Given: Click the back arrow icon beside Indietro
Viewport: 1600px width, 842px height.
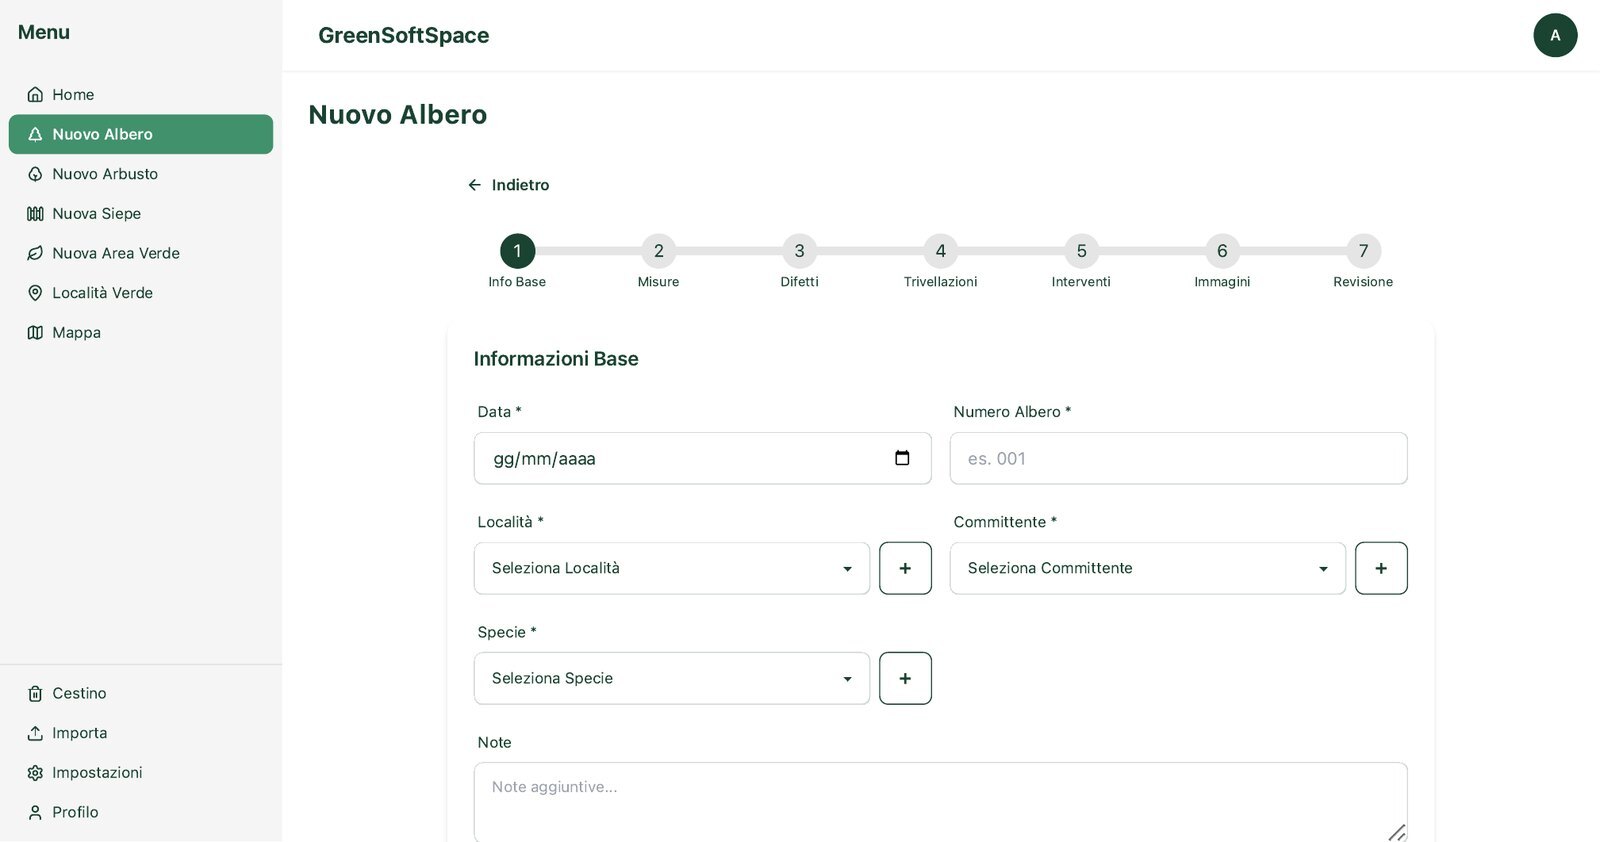Looking at the screenshot, I should pyautogui.click(x=475, y=185).
